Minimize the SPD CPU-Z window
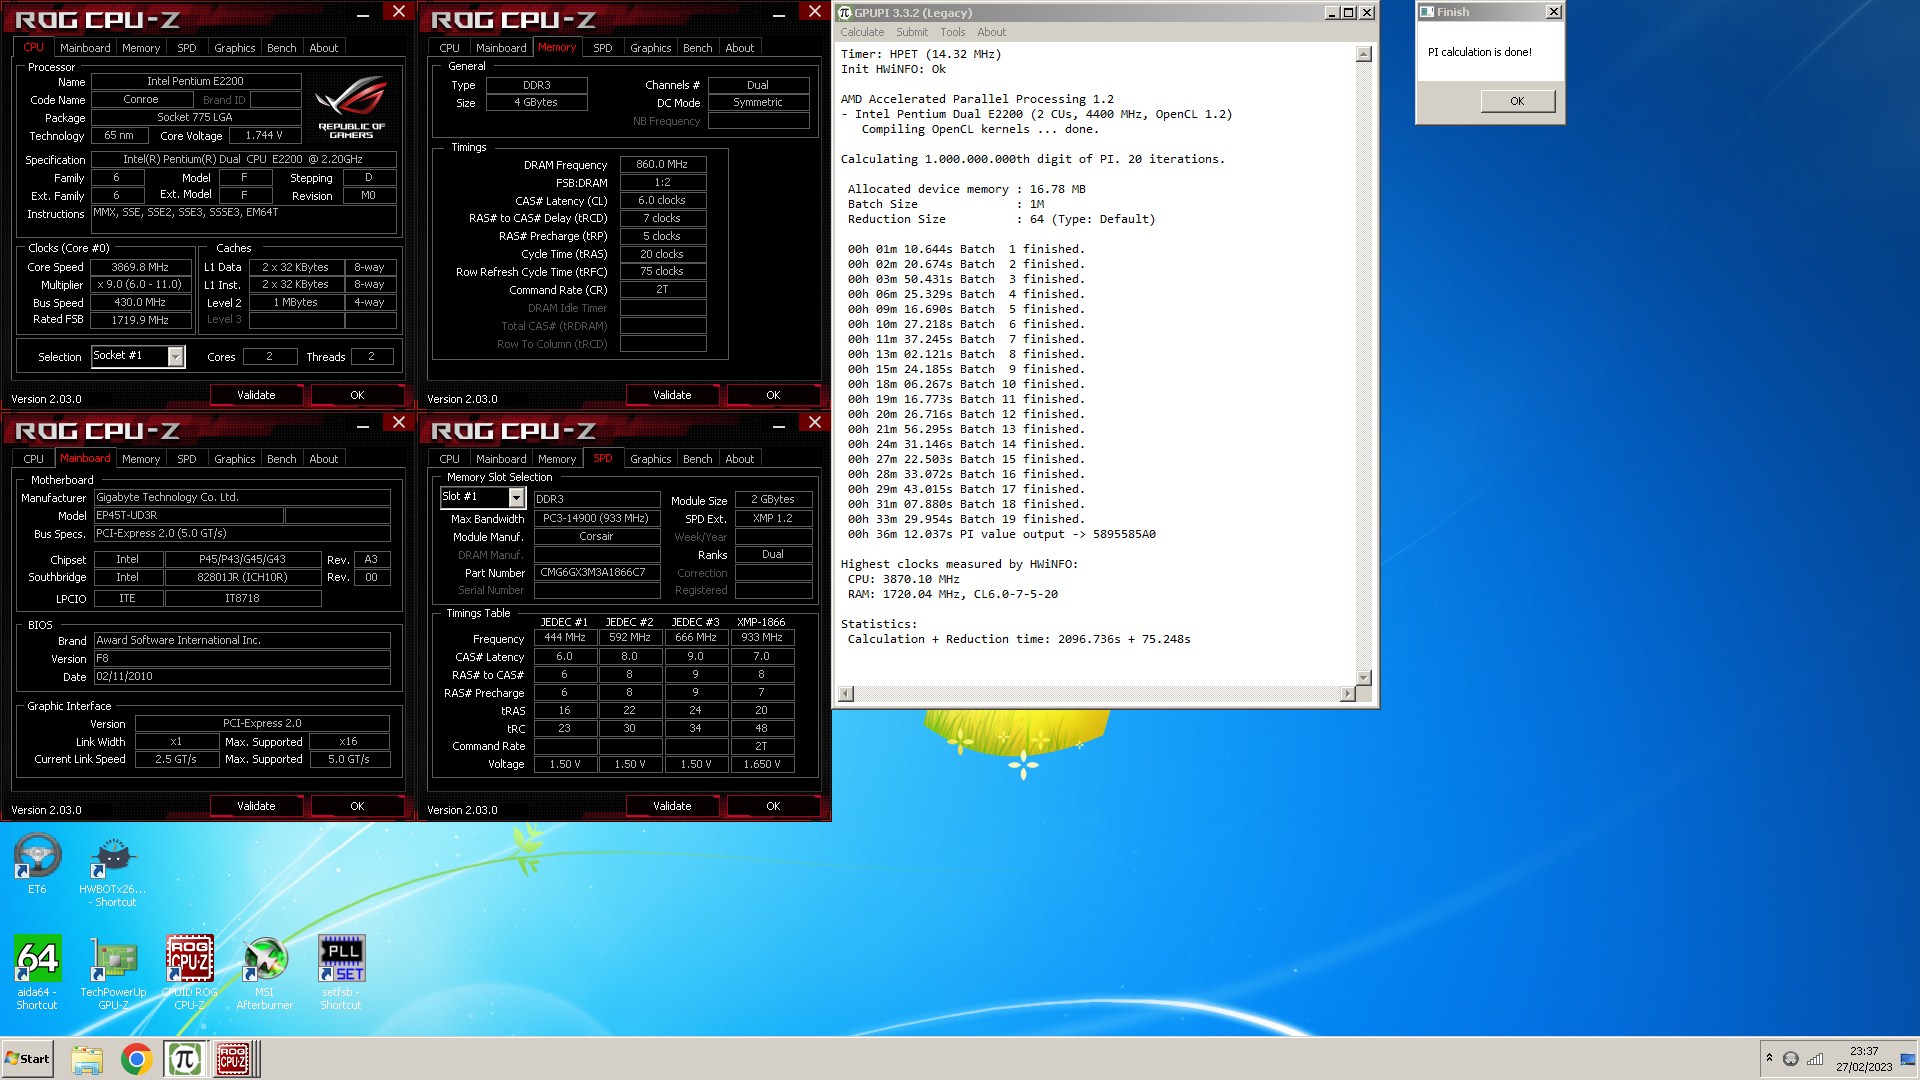Screen dimensions: 1920x1080 point(778,425)
